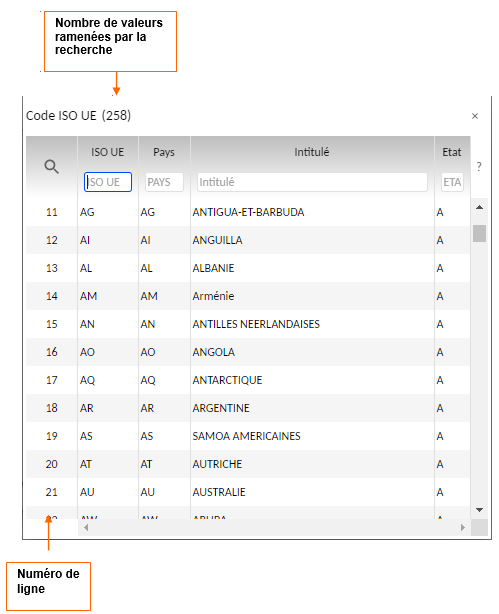Image resolution: width=499 pixels, height=614 pixels.
Task: Select the Arménie row
Action: [248, 296]
